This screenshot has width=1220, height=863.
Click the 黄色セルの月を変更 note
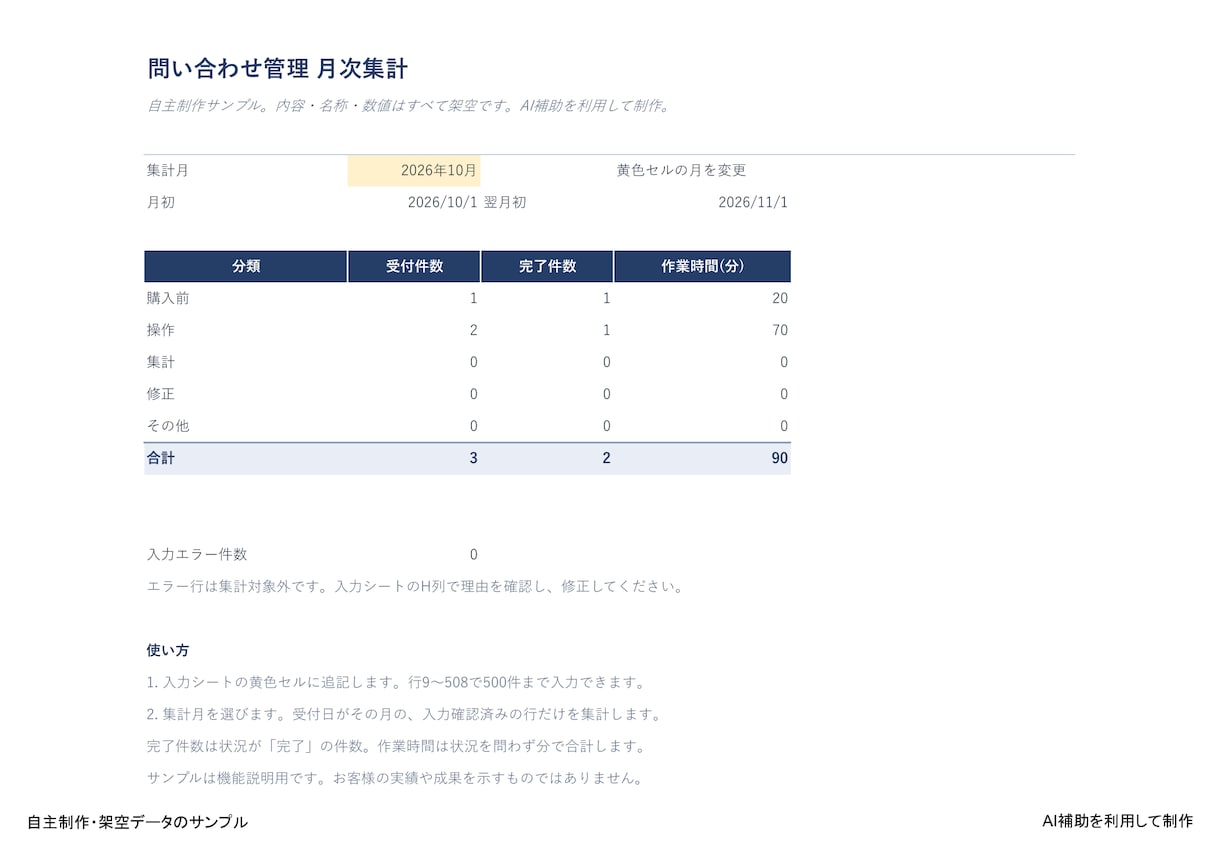tap(681, 171)
